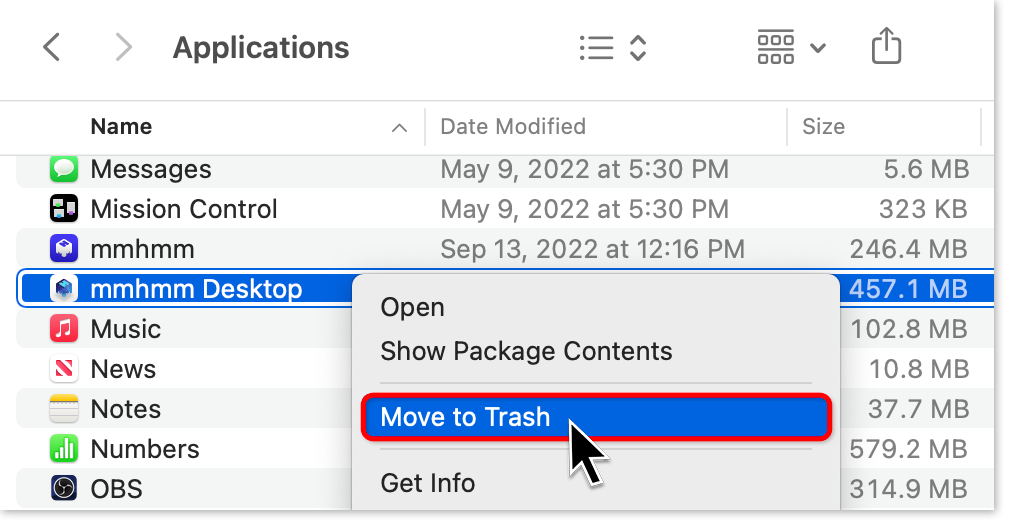
Task: Expand group-by dropdown chevron
Action: coord(817,48)
